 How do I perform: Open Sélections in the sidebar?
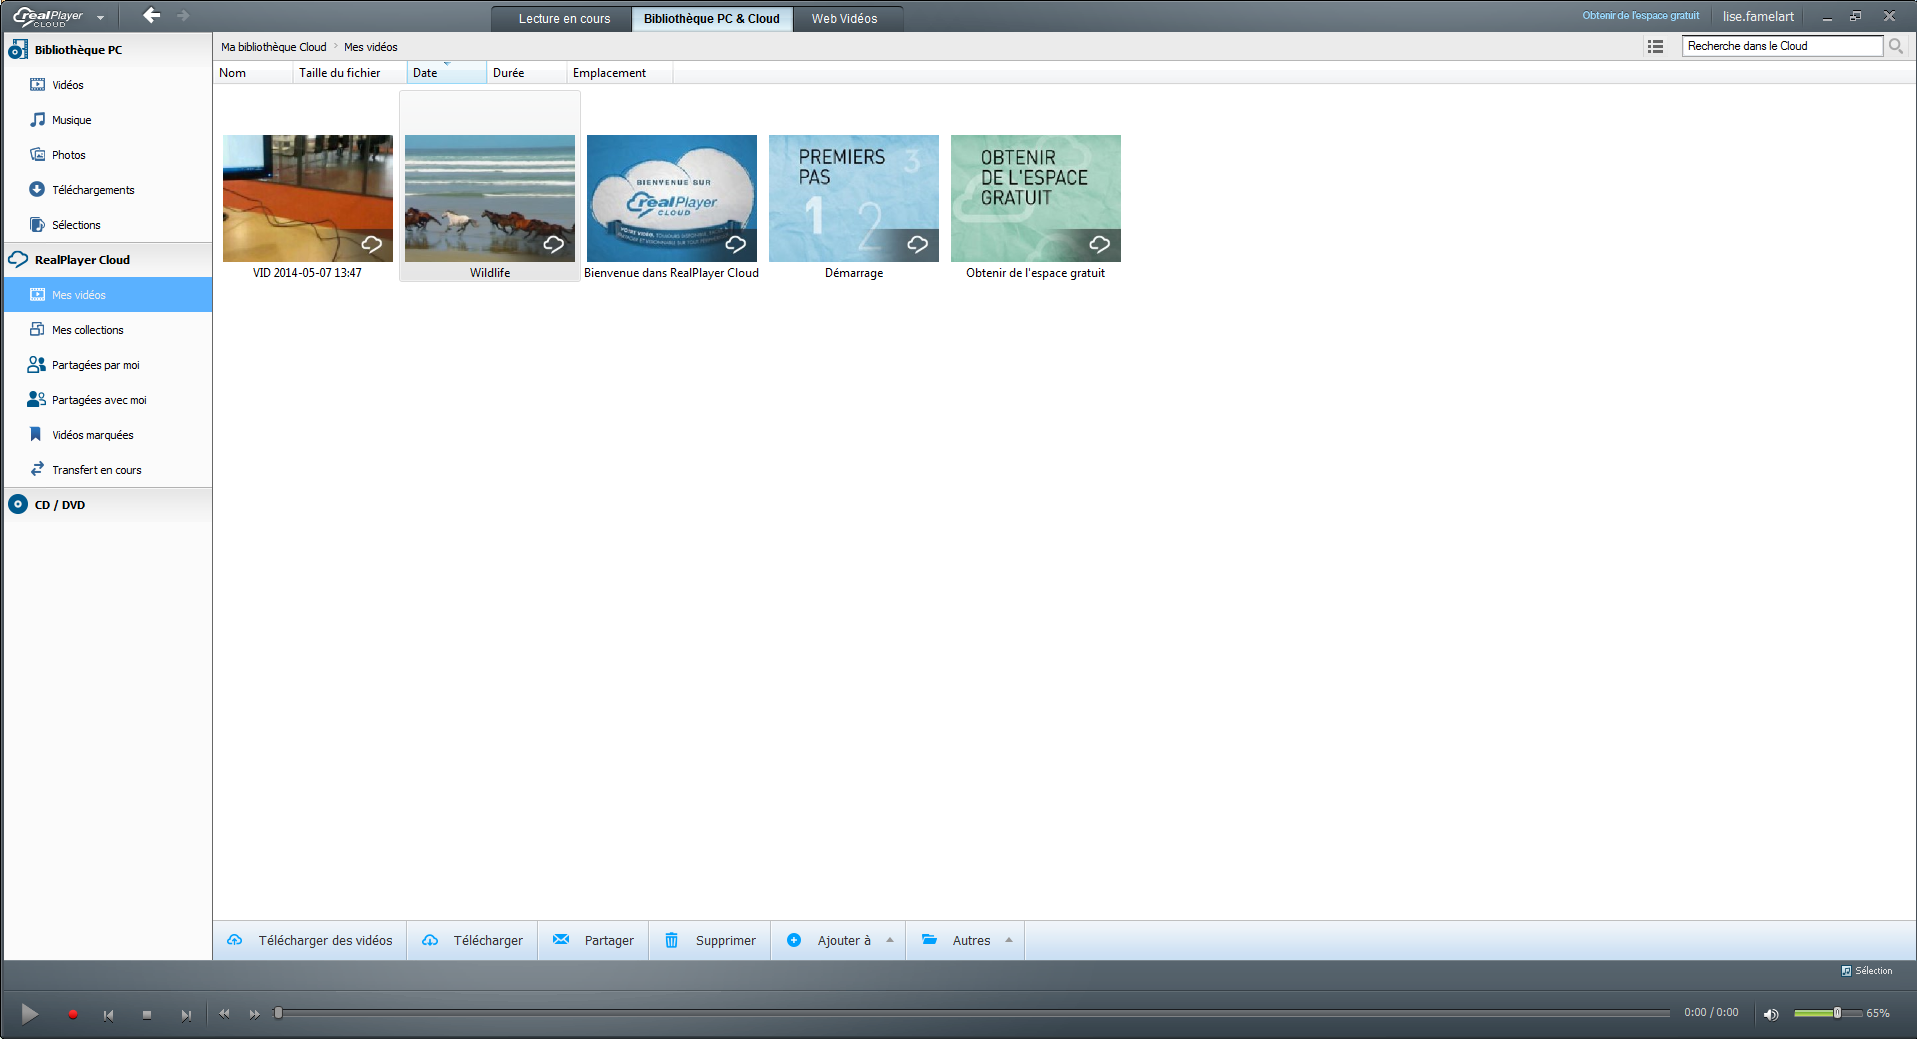107,225
